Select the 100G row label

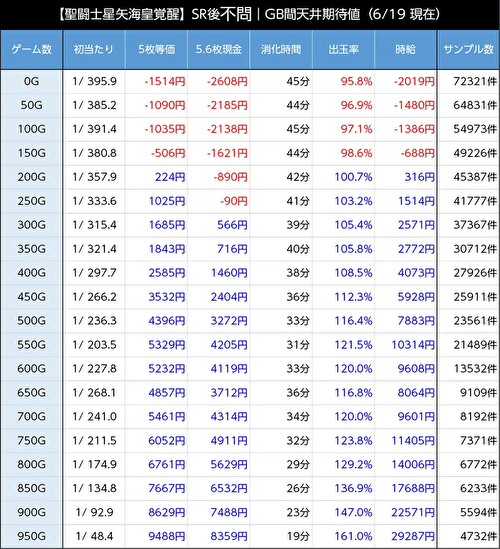[x=32, y=129]
